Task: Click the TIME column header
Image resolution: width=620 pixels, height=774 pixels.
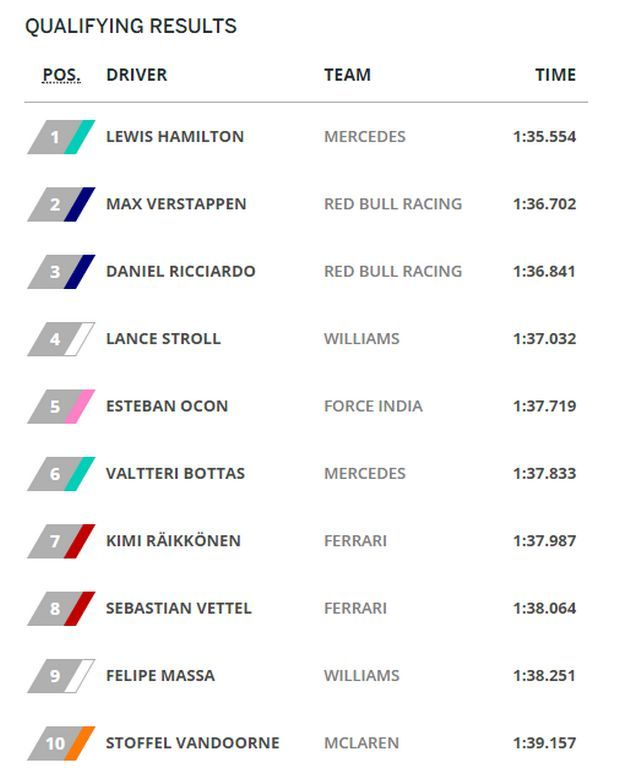Action: pyautogui.click(x=555, y=75)
